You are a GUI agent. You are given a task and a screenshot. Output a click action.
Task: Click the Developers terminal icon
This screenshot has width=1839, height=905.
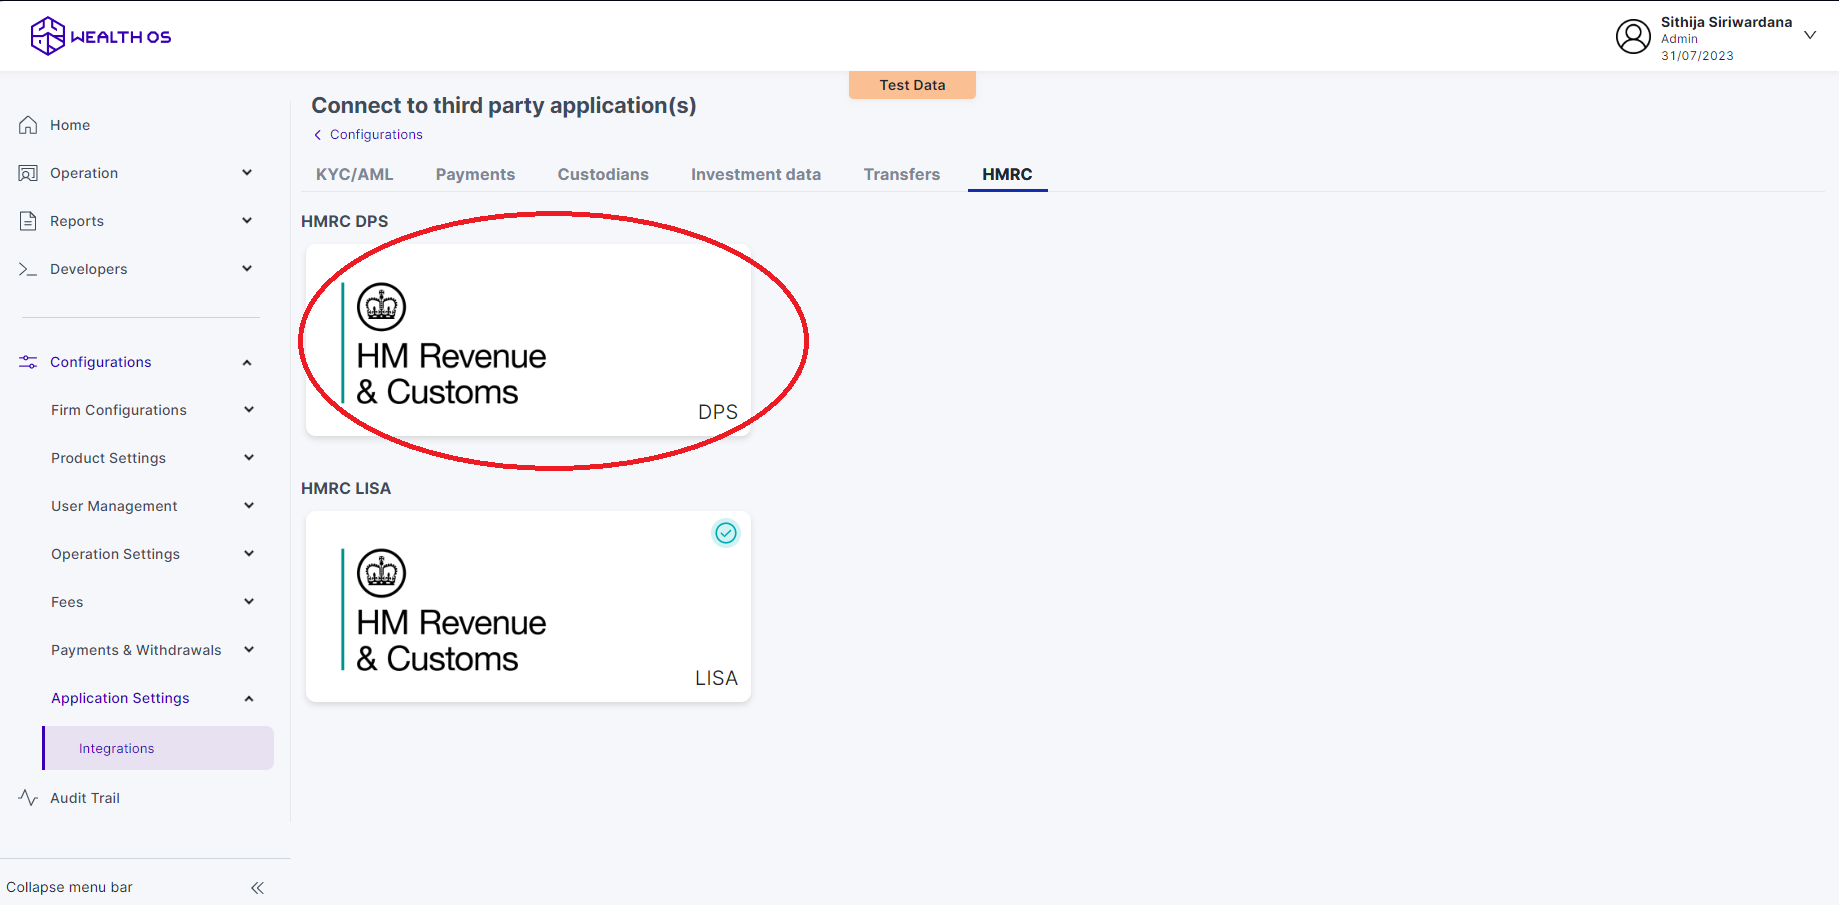click(28, 269)
